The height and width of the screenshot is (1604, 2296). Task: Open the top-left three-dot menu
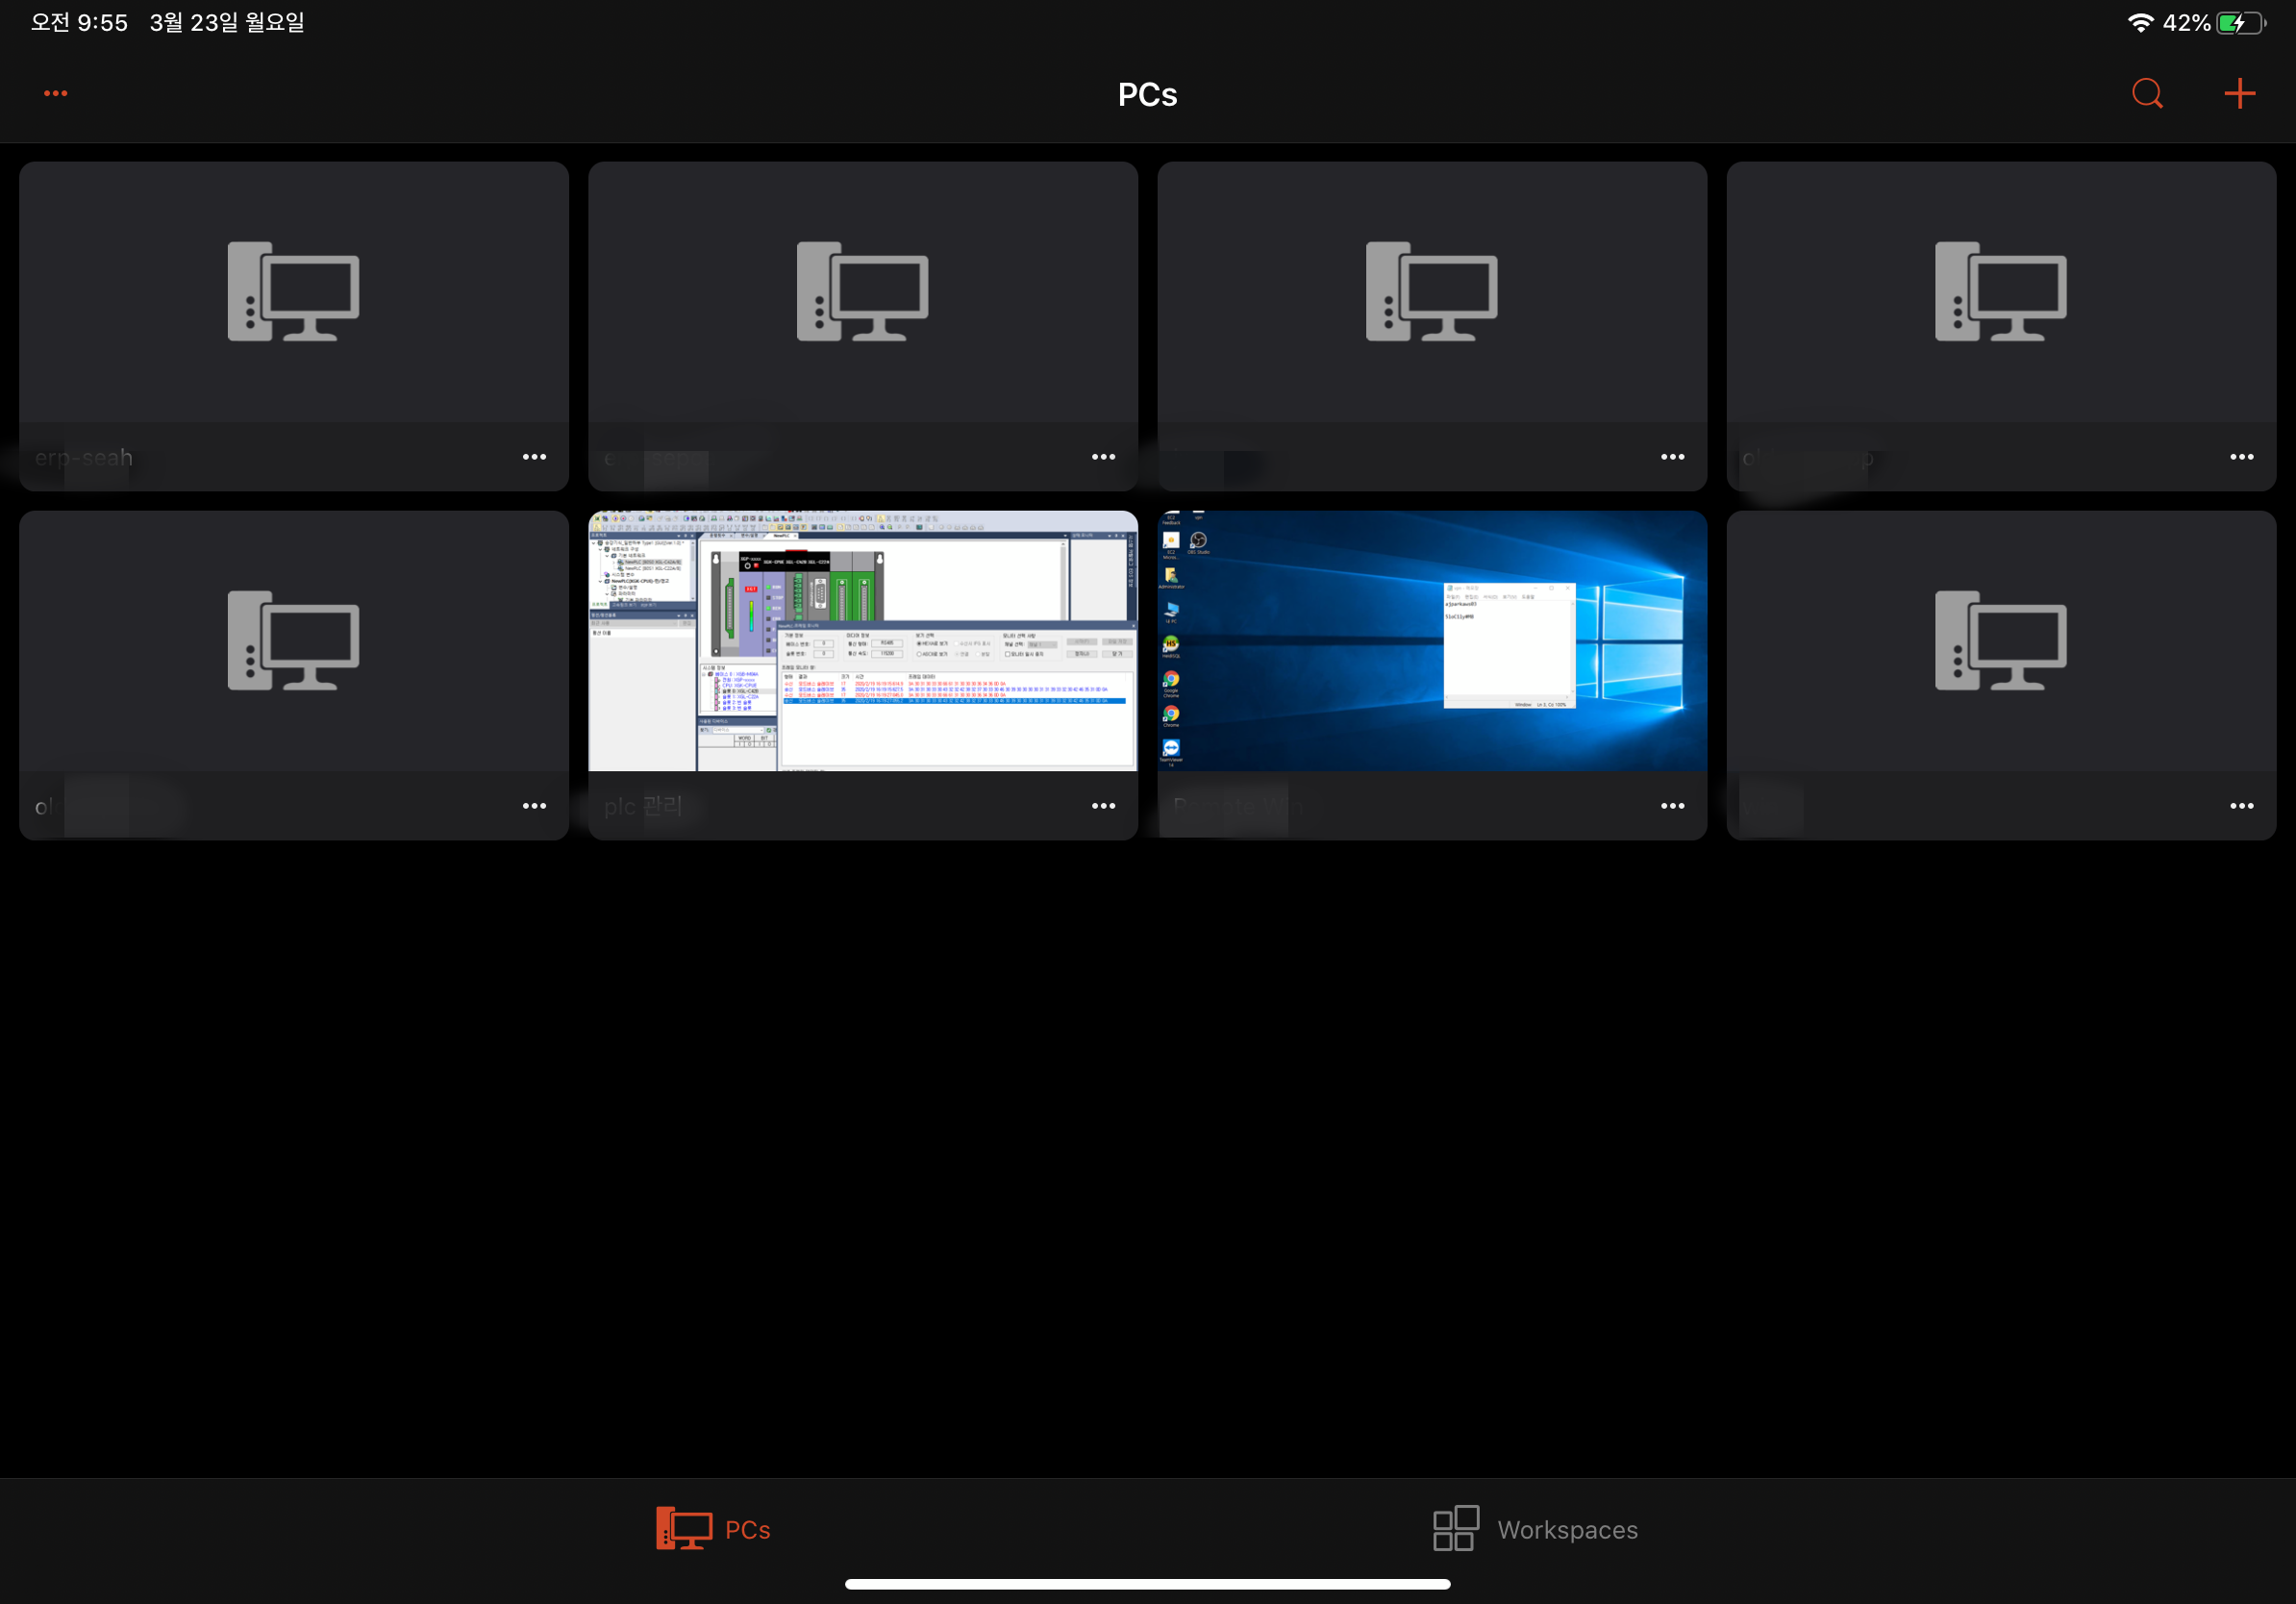[56, 94]
